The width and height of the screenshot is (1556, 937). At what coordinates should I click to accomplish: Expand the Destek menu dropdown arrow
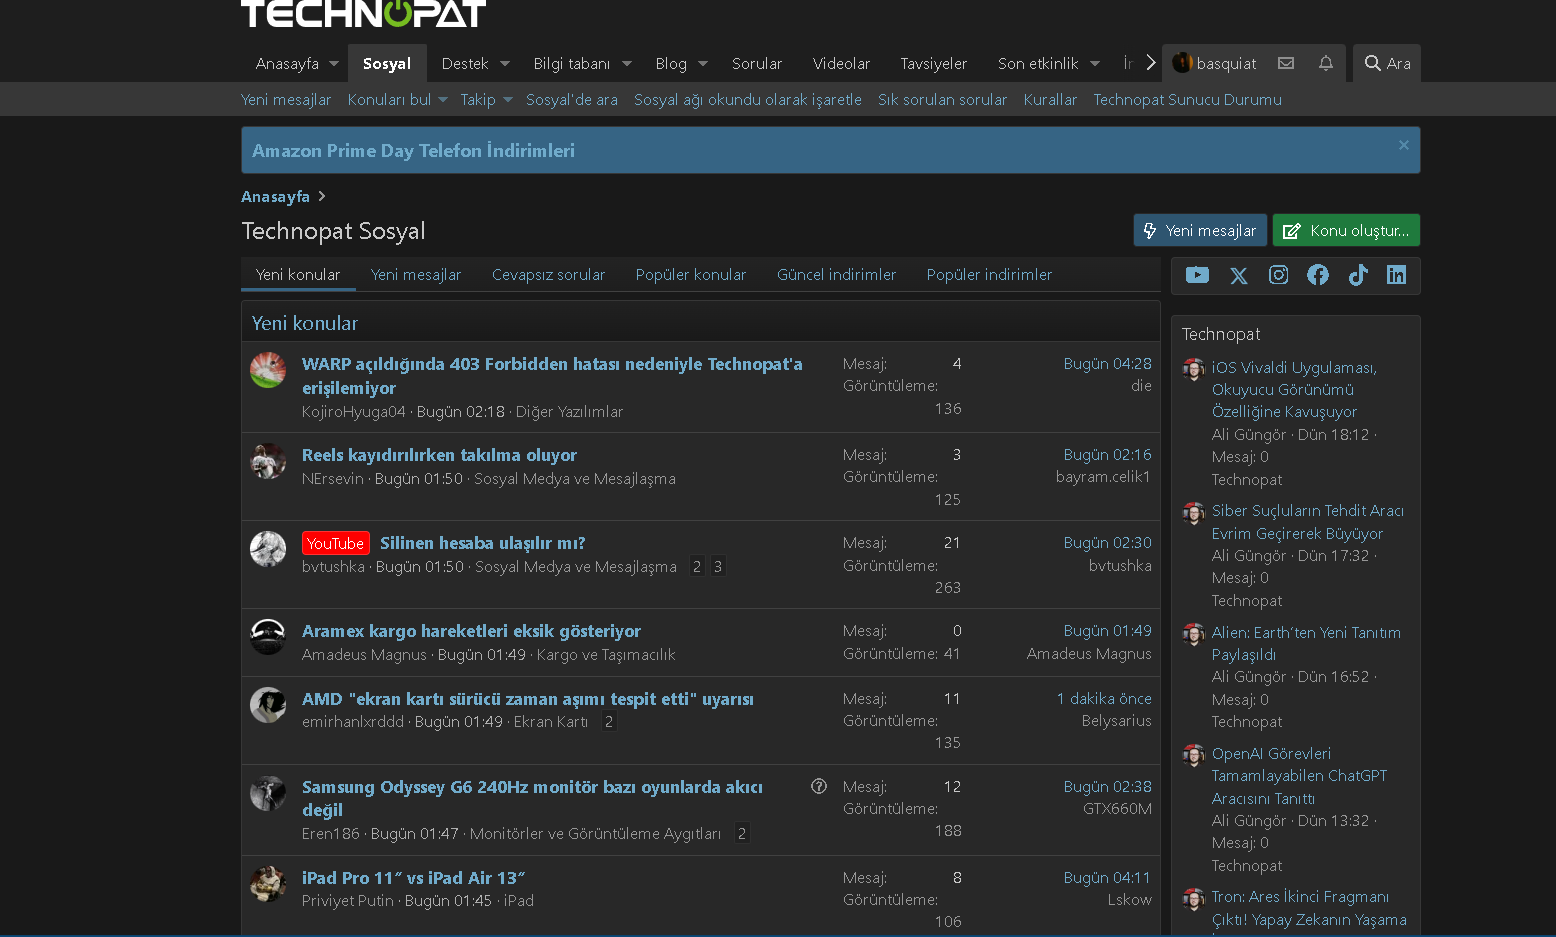point(505,63)
